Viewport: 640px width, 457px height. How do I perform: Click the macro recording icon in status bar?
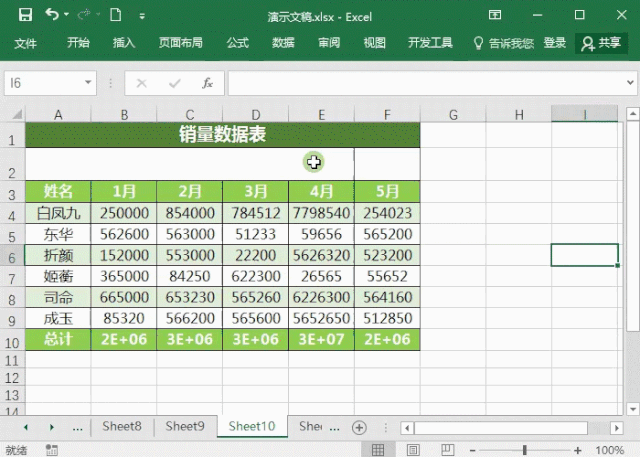[x=52, y=450]
